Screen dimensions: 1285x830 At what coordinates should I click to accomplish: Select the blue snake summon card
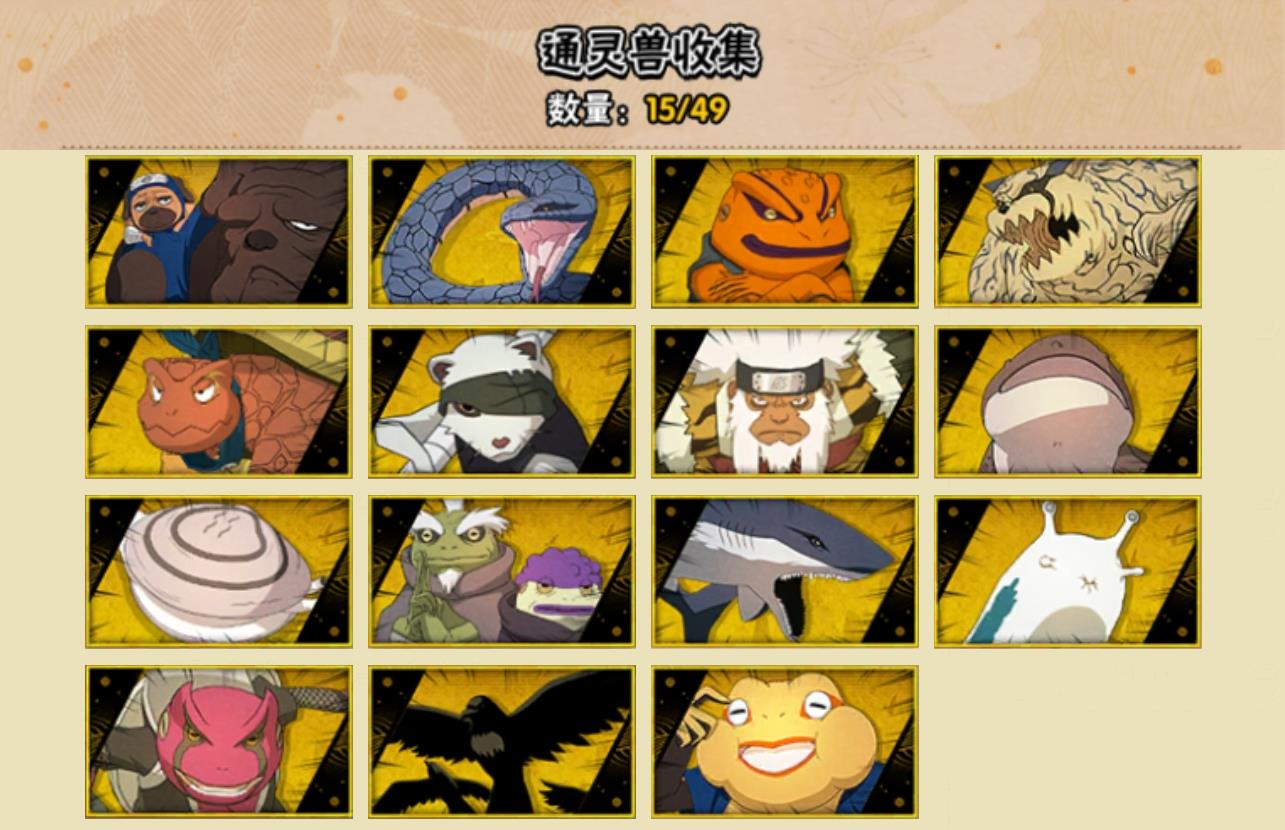(x=501, y=231)
